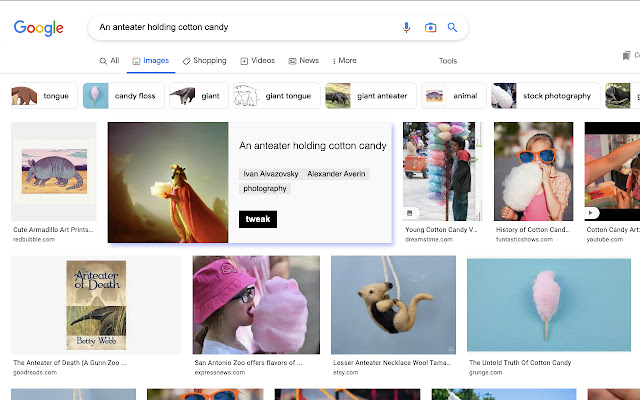This screenshot has width=640, height=400.
Task: Expand the More menu
Action: click(x=344, y=61)
